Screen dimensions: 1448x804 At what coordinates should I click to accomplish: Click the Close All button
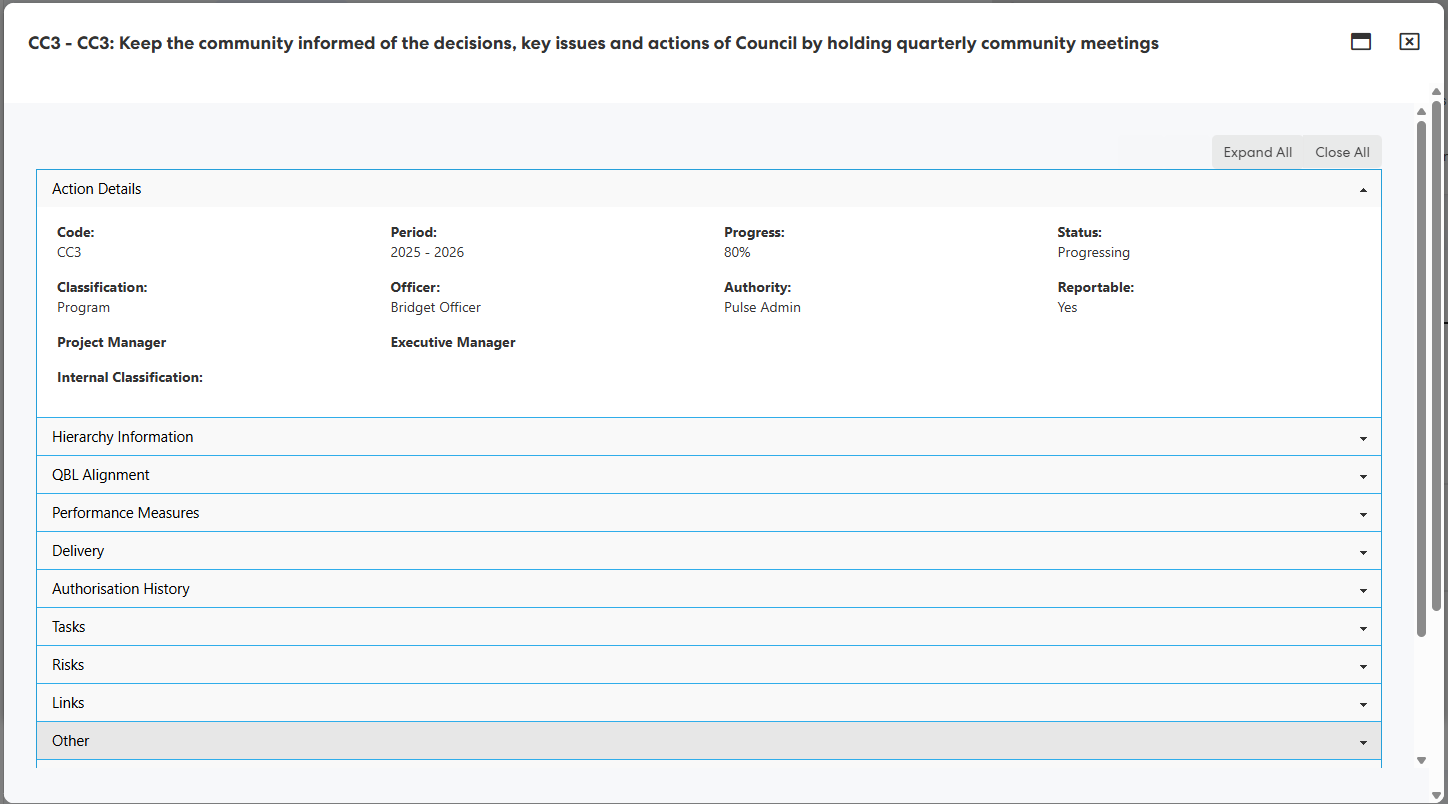[1342, 152]
